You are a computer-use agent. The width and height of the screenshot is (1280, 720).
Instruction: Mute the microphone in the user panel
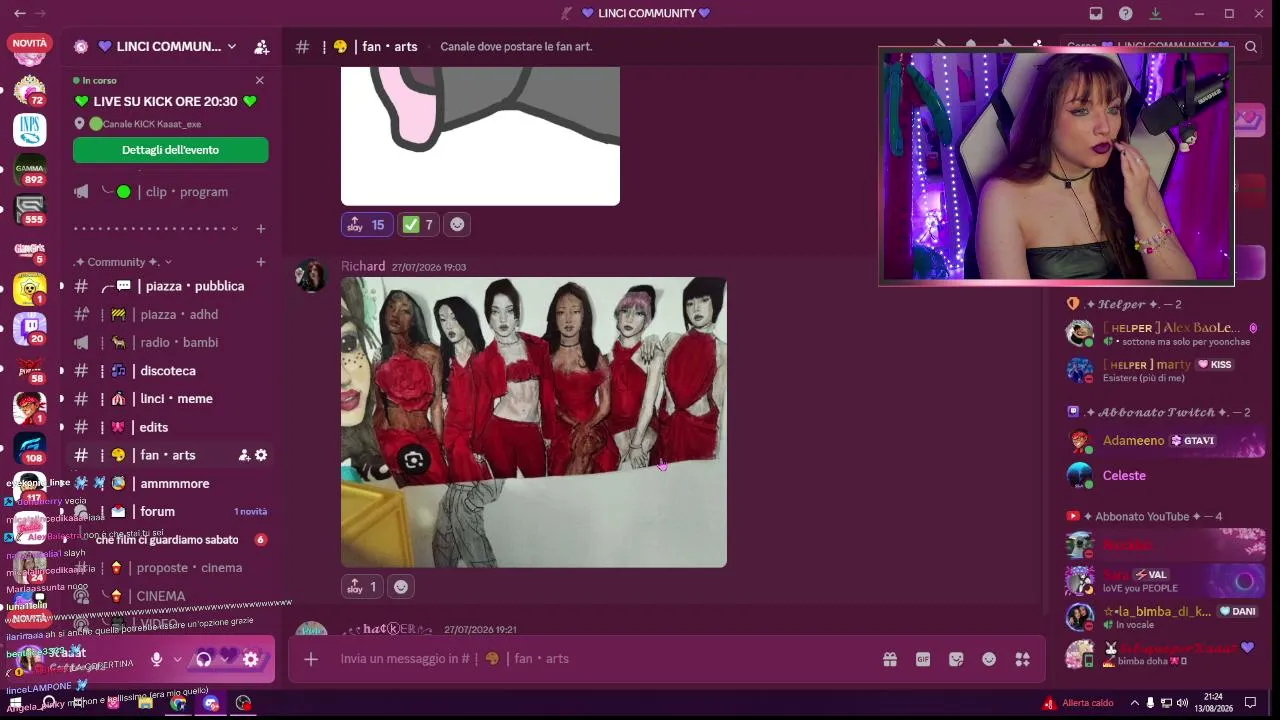156,659
